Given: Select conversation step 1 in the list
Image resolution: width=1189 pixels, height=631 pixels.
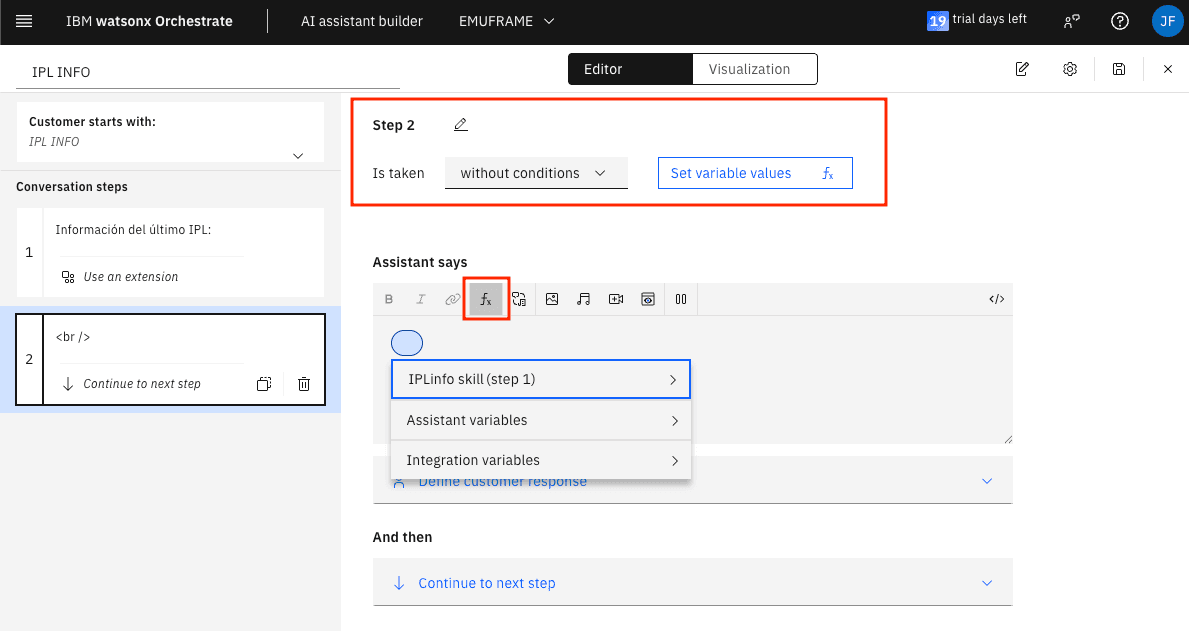Looking at the screenshot, I should coord(170,252).
